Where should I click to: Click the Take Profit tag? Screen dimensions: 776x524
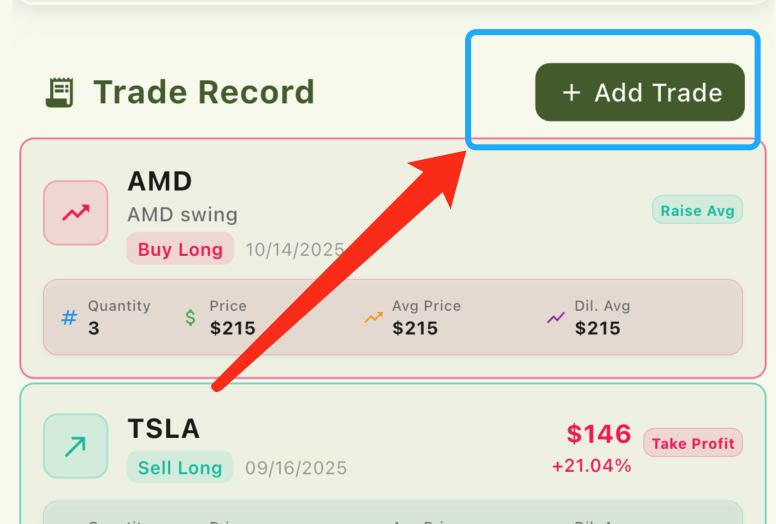[x=693, y=443]
